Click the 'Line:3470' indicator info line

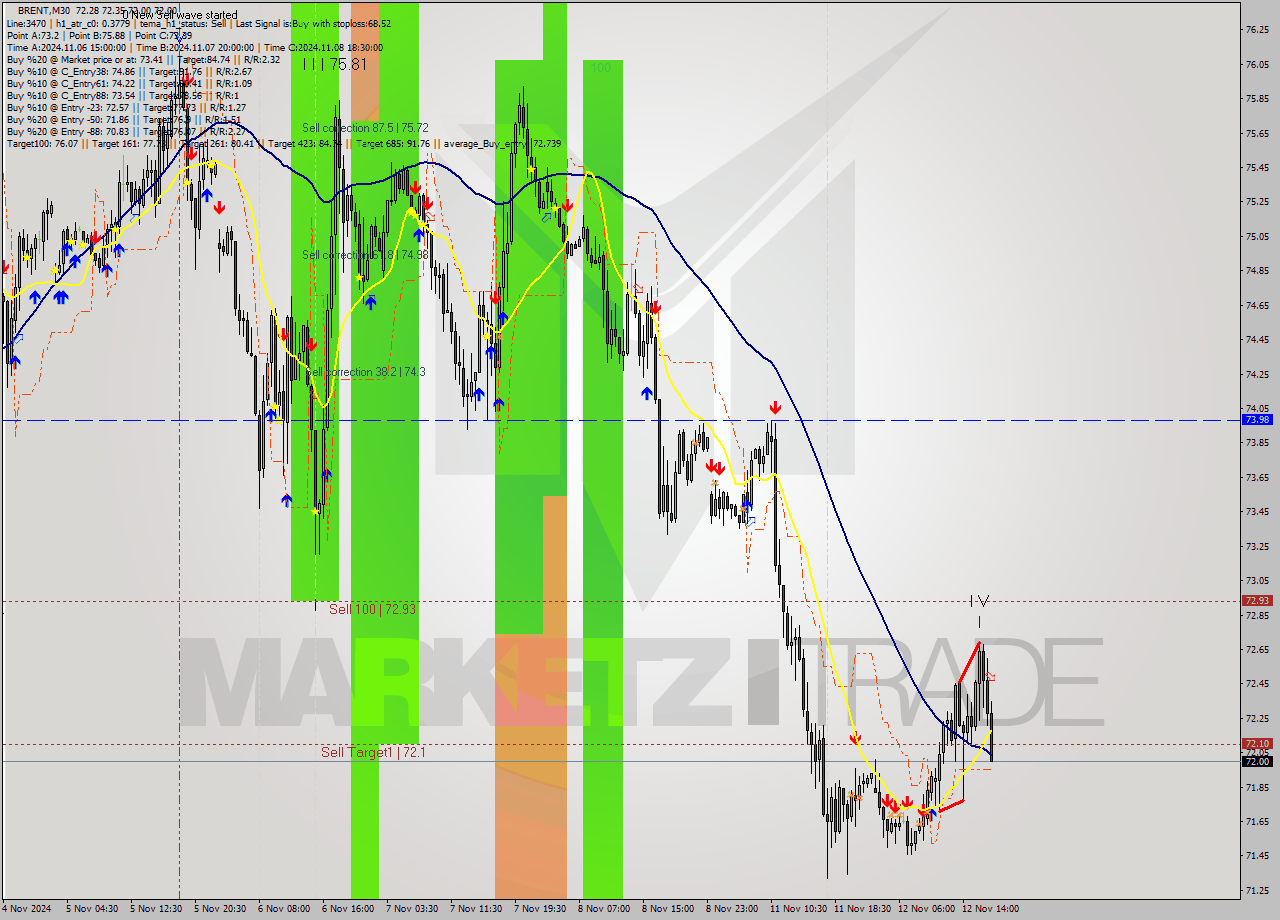click(x=198, y=24)
